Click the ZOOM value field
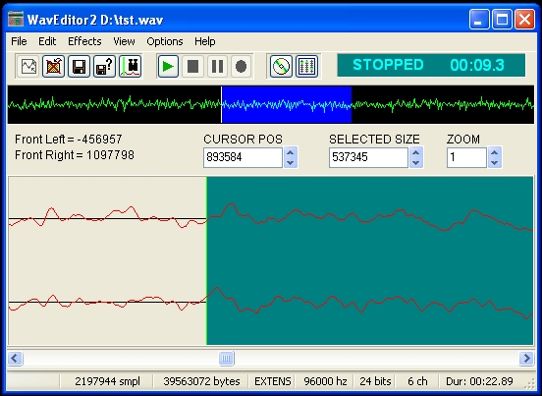 [467, 158]
